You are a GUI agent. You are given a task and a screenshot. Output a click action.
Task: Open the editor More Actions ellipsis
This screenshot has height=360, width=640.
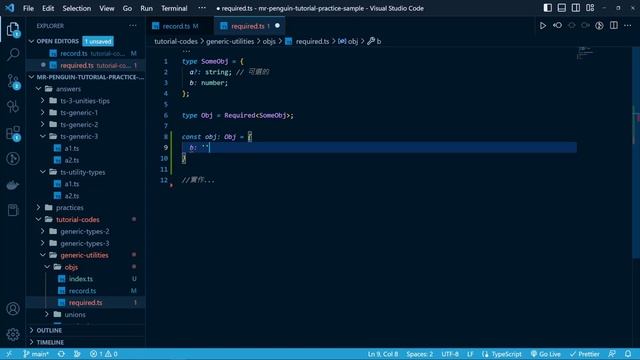pos(627,26)
